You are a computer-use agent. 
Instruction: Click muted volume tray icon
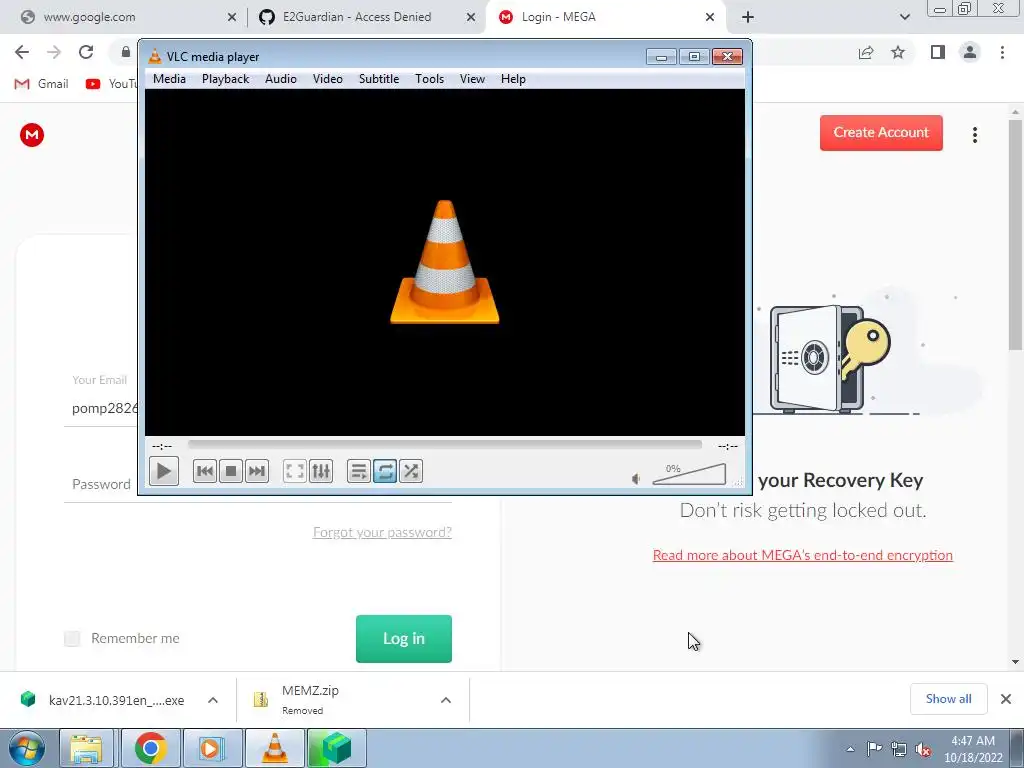point(923,749)
